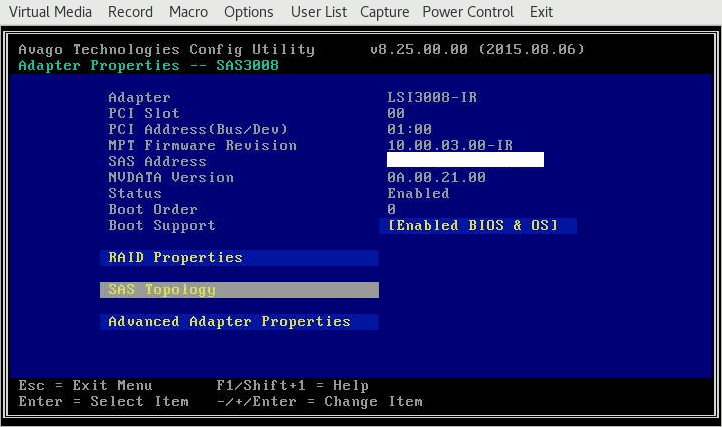The height and width of the screenshot is (427, 722).
Task: Click the Adapter value LSI3008-IR
Action: pos(432,98)
